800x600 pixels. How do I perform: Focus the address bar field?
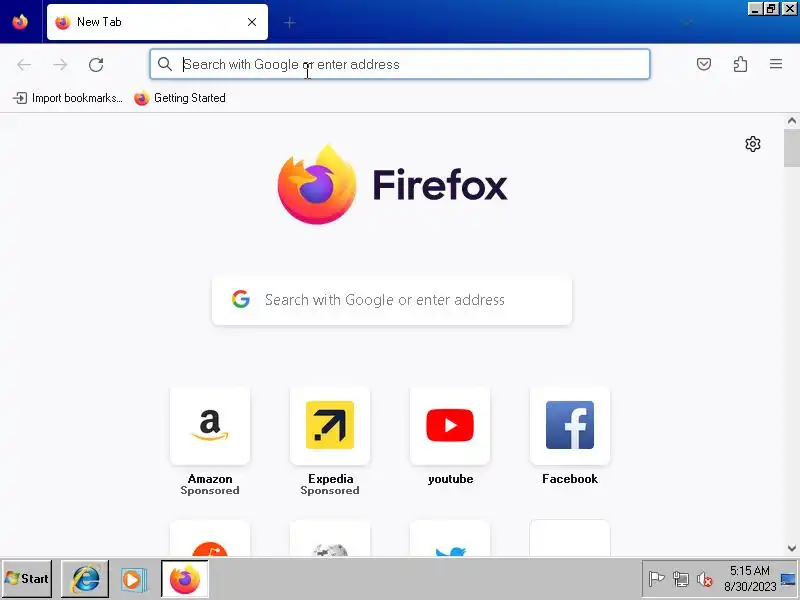pos(399,64)
